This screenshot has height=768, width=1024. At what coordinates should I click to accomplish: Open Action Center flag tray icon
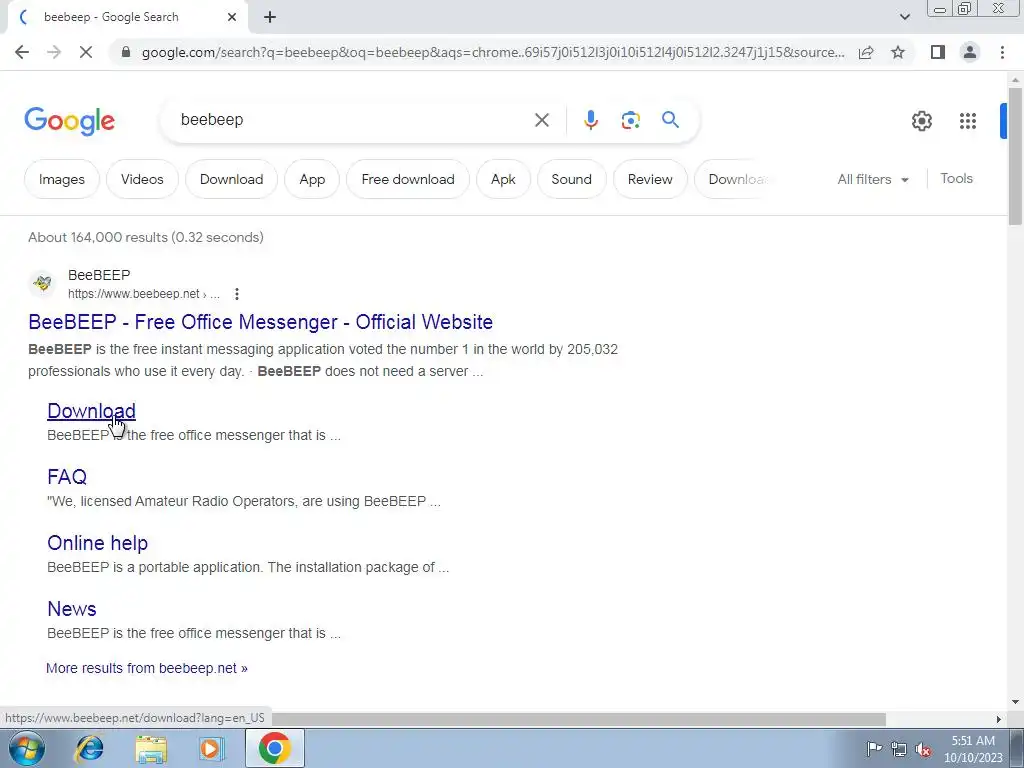874,748
